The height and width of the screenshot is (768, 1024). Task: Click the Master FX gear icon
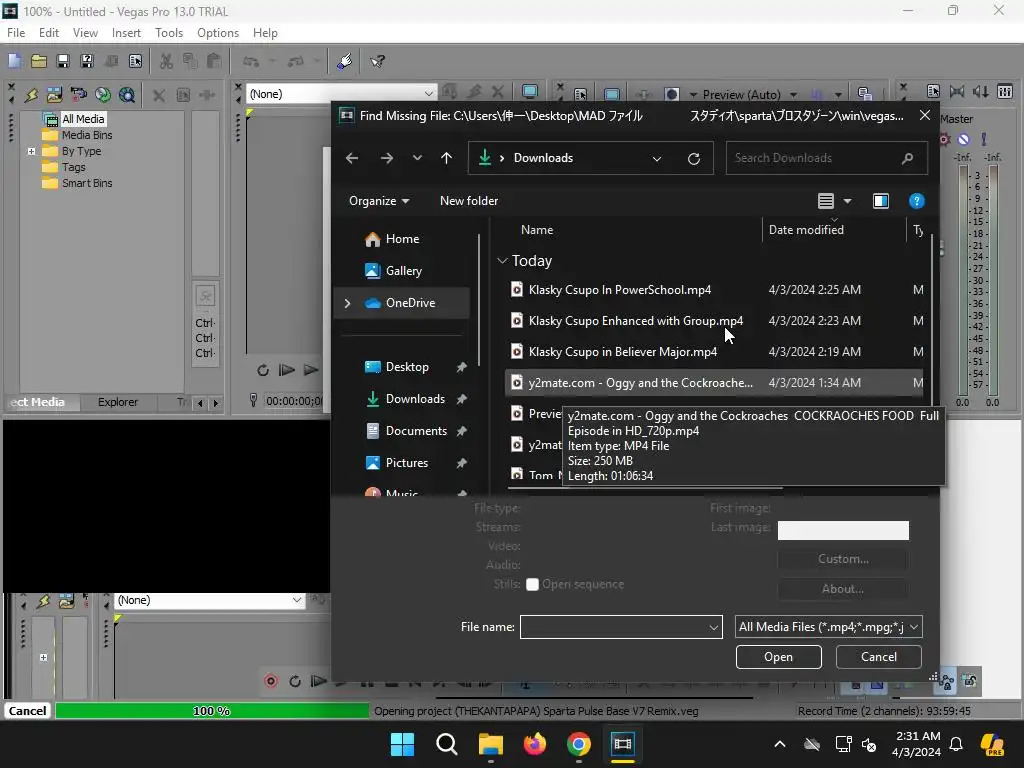click(x=944, y=139)
